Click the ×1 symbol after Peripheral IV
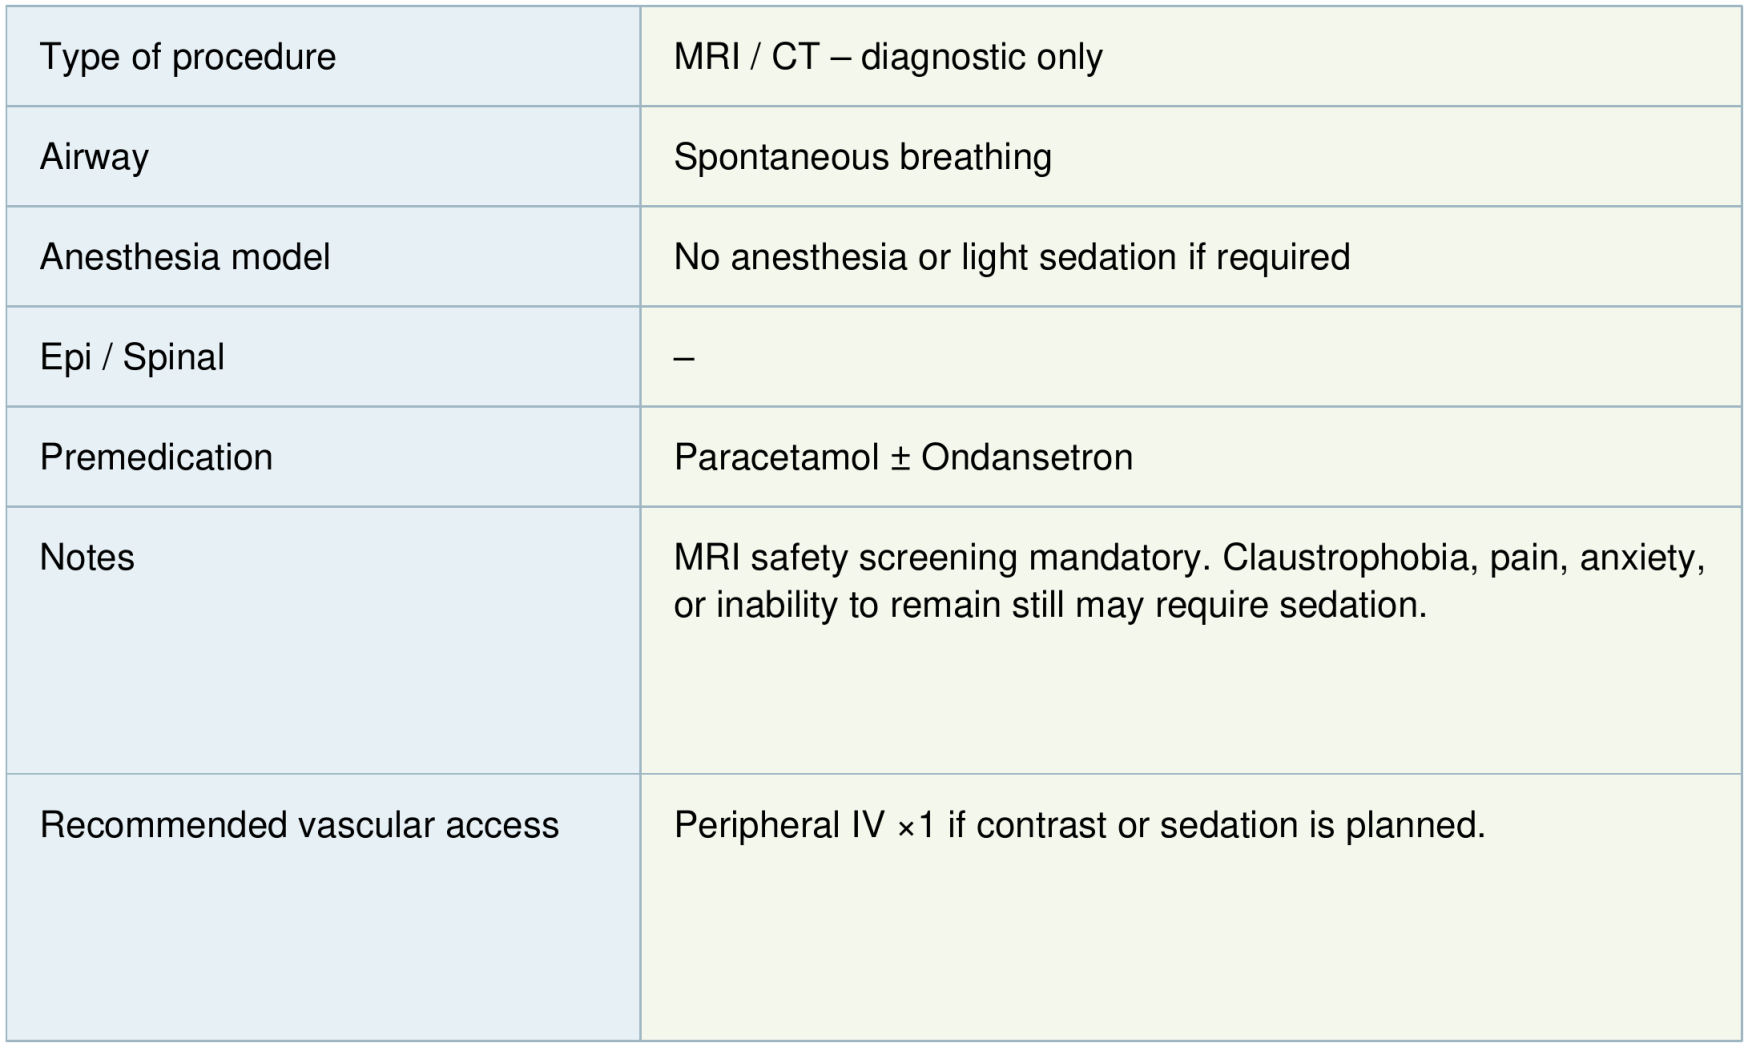Image resolution: width=1748 pixels, height=1047 pixels. coord(916,826)
